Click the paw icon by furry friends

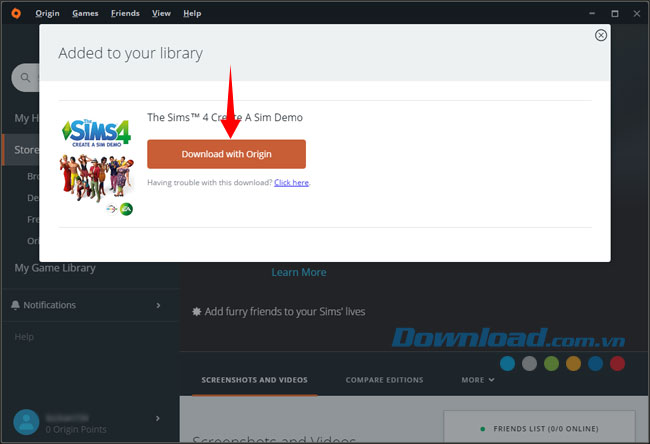tap(196, 312)
